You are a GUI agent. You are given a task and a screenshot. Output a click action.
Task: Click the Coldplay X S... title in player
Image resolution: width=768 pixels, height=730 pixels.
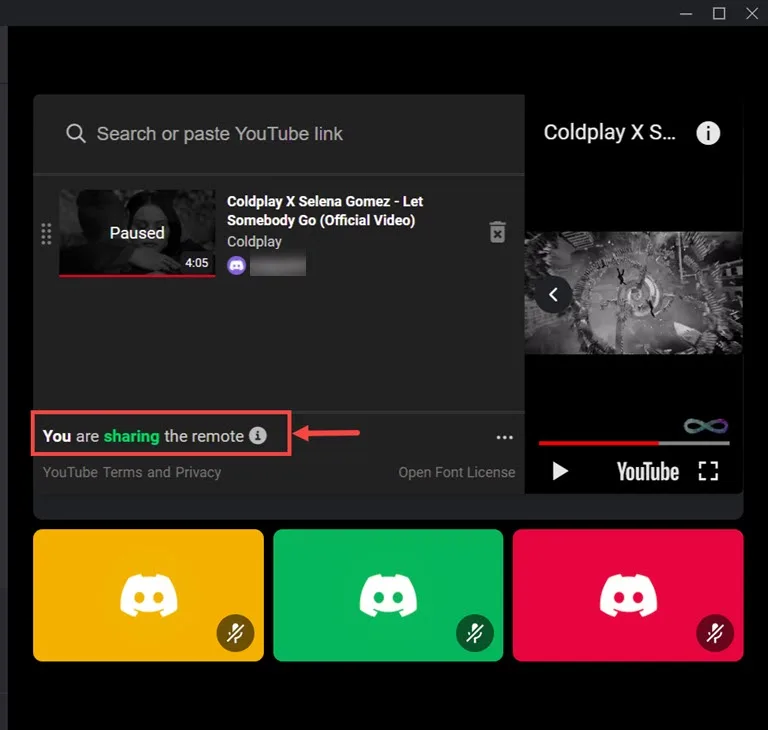point(609,132)
